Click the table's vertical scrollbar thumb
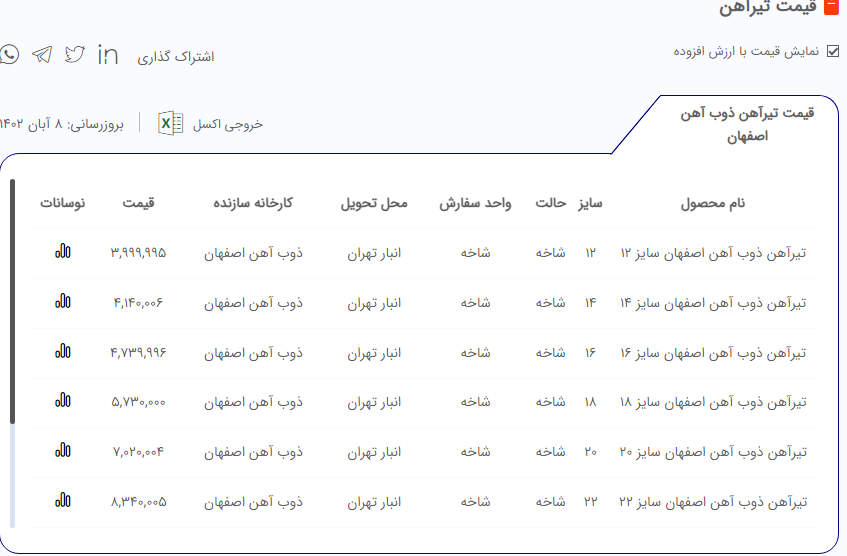 12,300
